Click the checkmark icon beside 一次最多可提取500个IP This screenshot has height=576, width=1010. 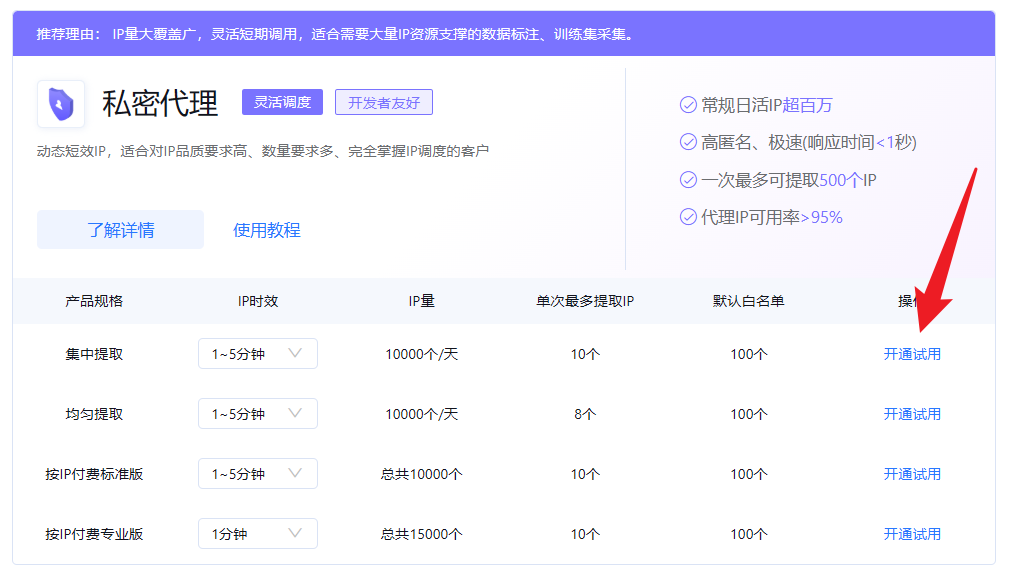point(688,179)
